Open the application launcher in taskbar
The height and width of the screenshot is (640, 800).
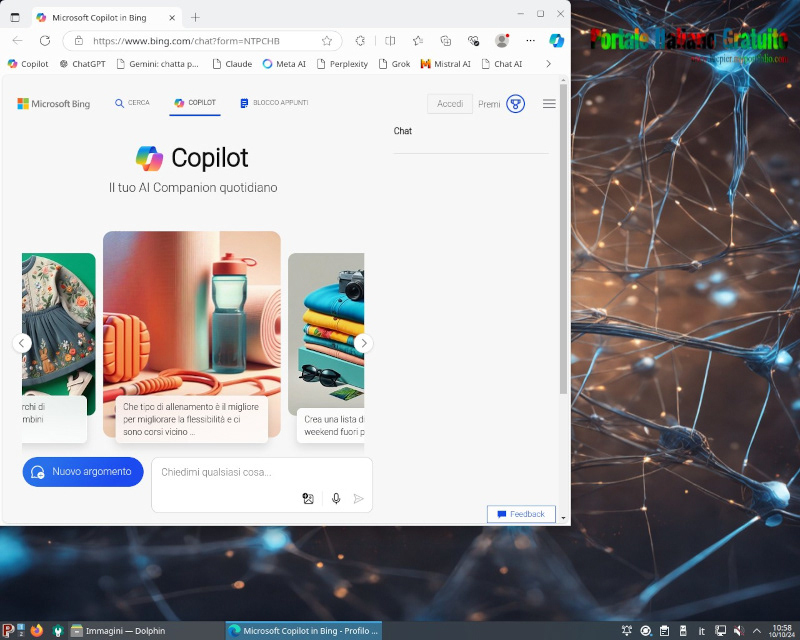point(7,631)
